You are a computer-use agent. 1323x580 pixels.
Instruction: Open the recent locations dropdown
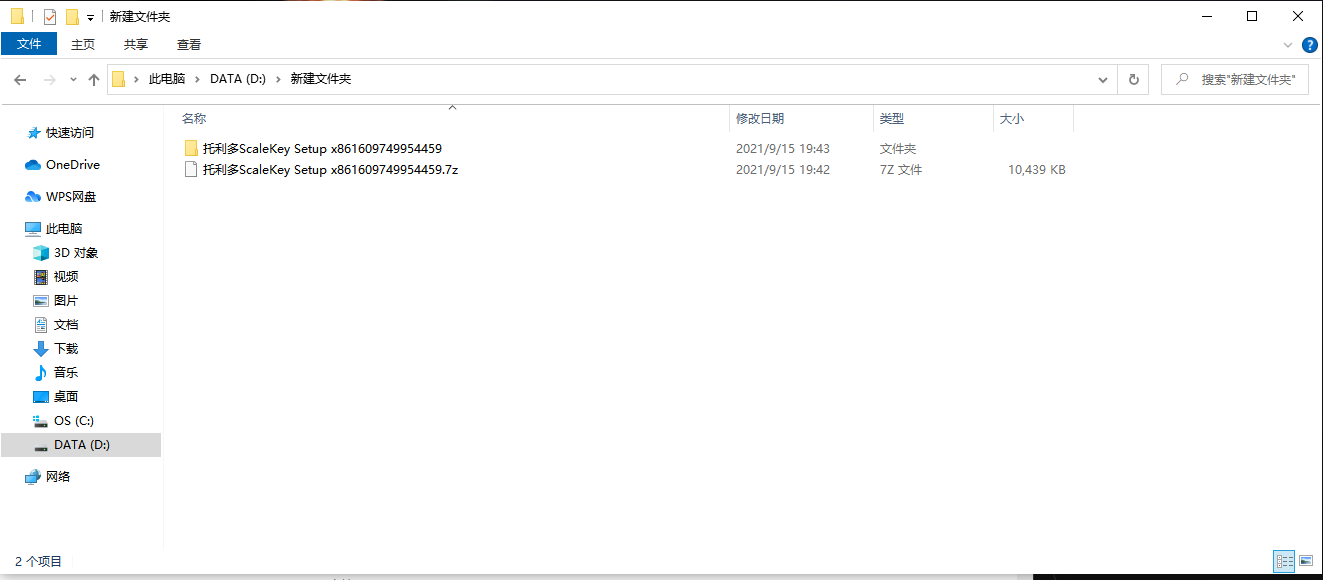tap(73, 79)
